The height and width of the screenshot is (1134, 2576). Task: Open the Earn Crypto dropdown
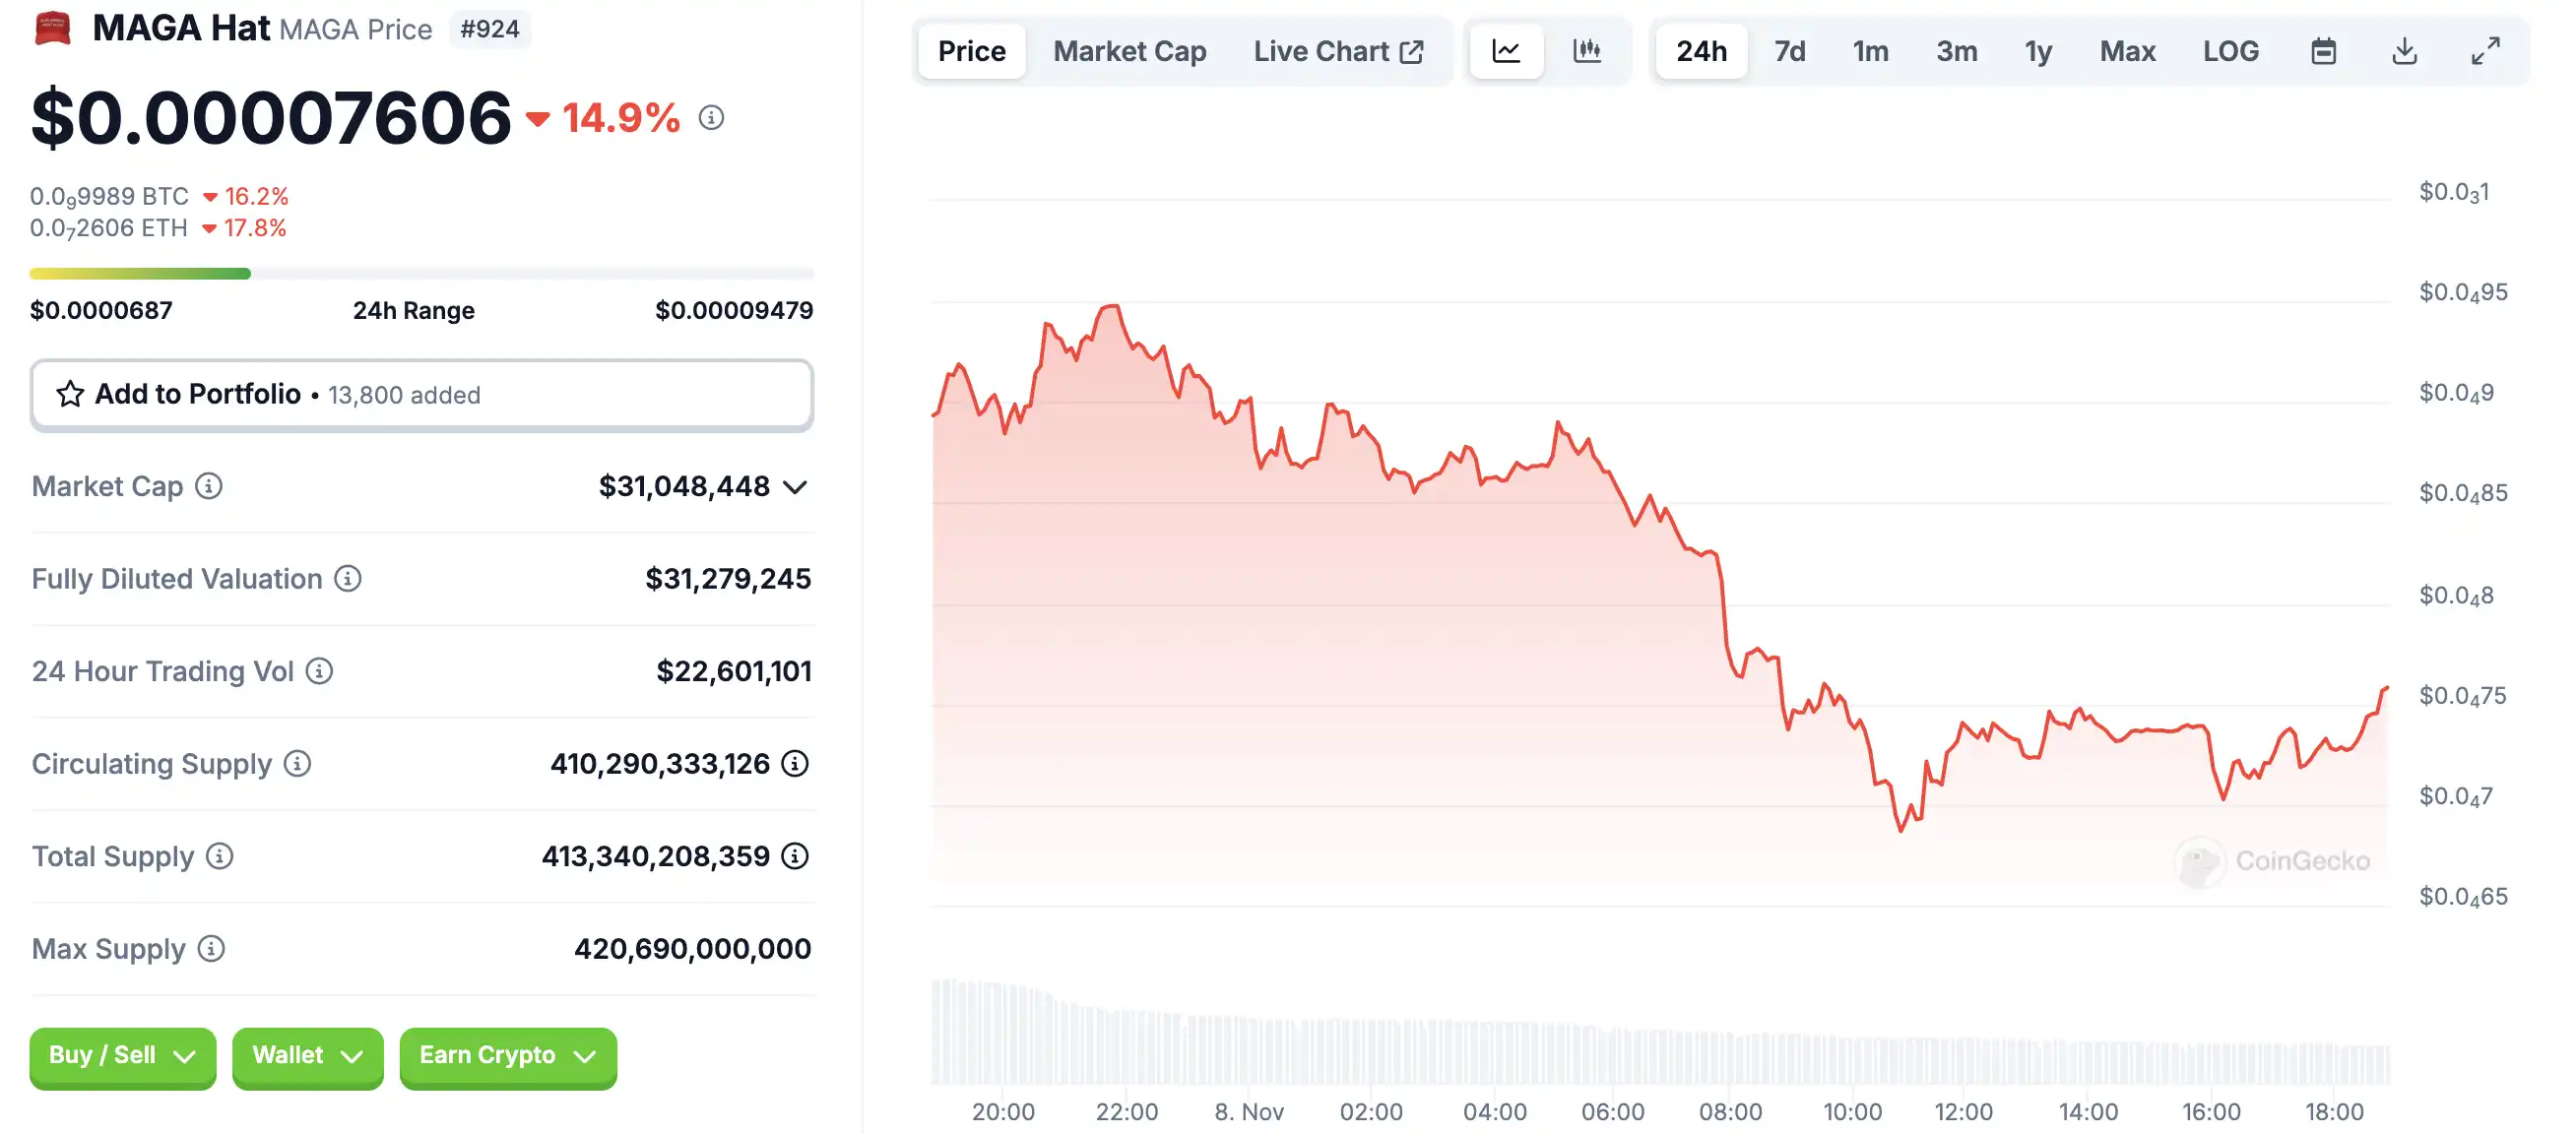click(x=508, y=1056)
